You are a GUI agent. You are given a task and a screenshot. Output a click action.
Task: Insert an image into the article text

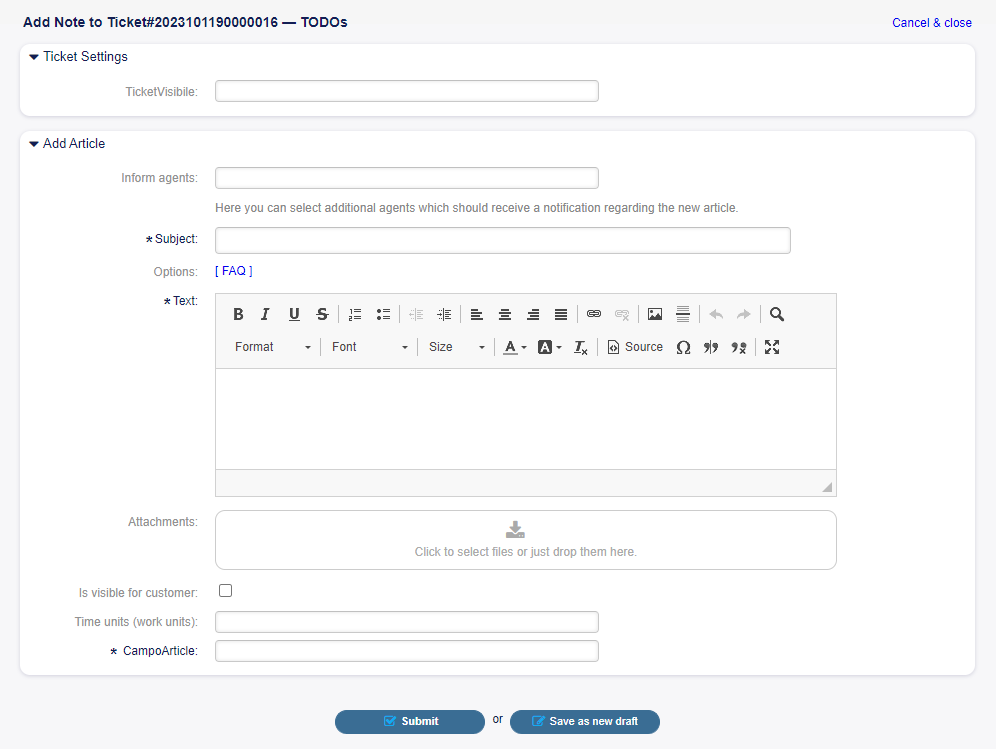pyautogui.click(x=654, y=314)
